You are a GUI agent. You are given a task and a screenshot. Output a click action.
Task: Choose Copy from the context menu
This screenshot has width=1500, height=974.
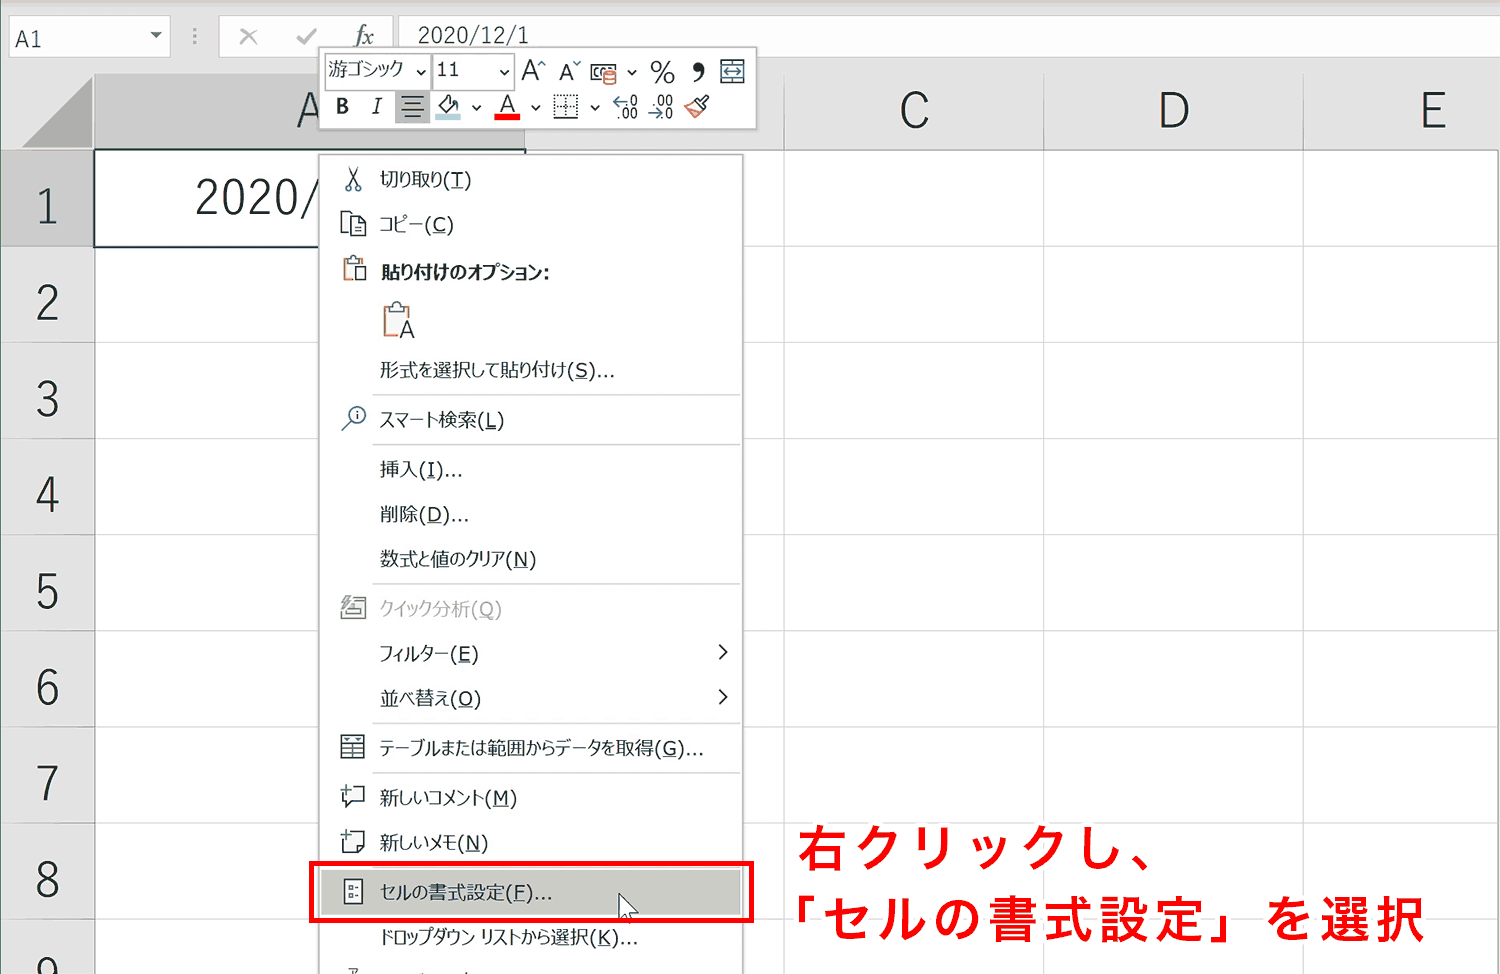click(531, 225)
